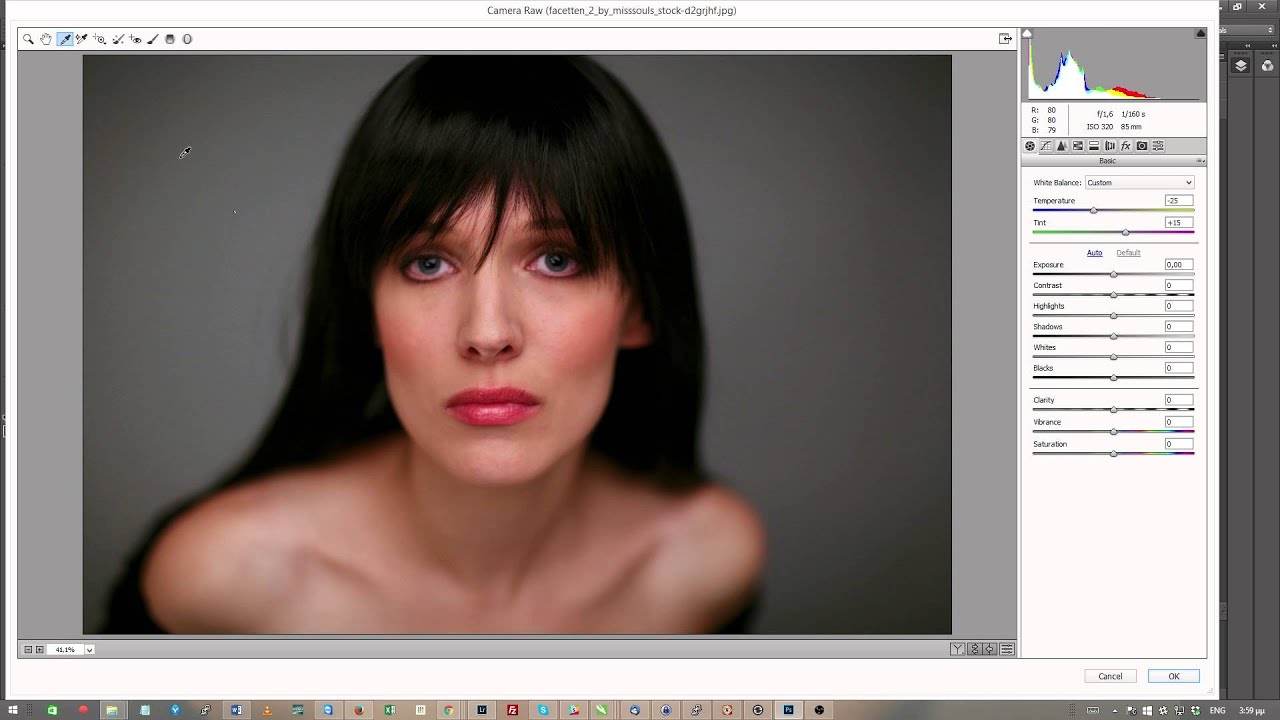This screenshot has width=1280, height=720.
Task: Toggle shadow clipping warning in histogram
Action: pyautogui.click(x=1027, y=34)
